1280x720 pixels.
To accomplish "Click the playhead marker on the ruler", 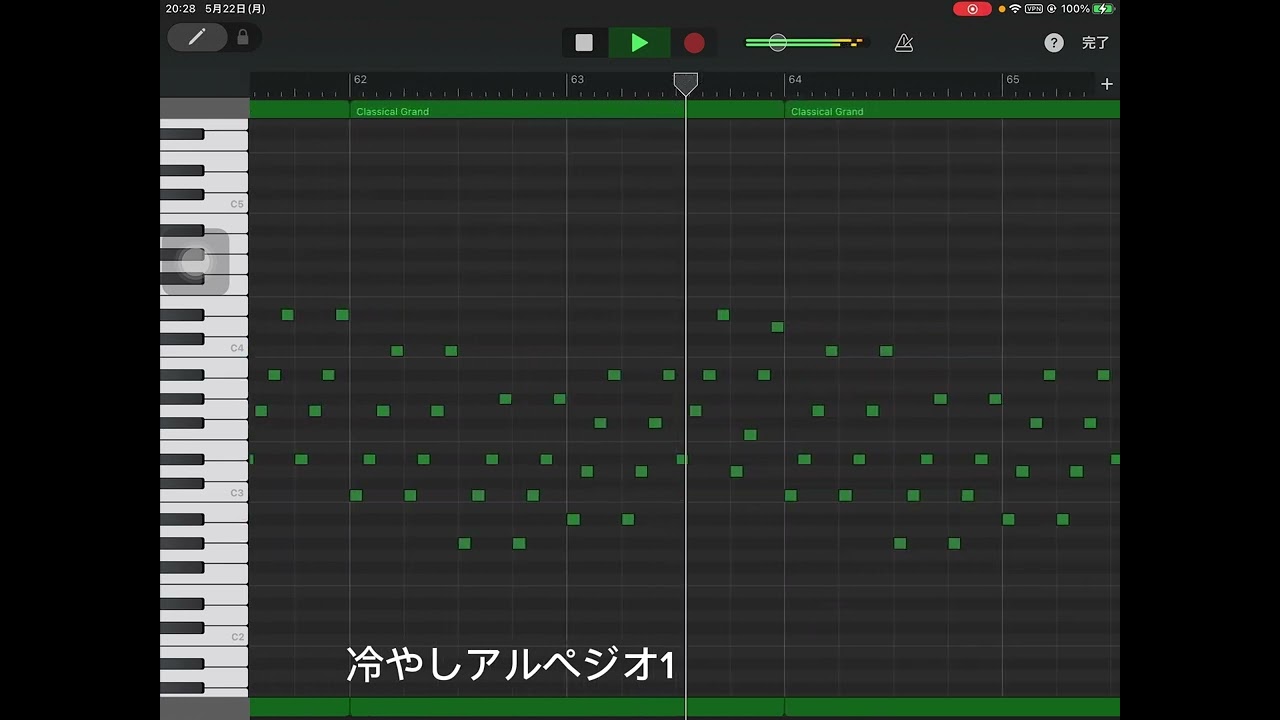I will point(685,84).
